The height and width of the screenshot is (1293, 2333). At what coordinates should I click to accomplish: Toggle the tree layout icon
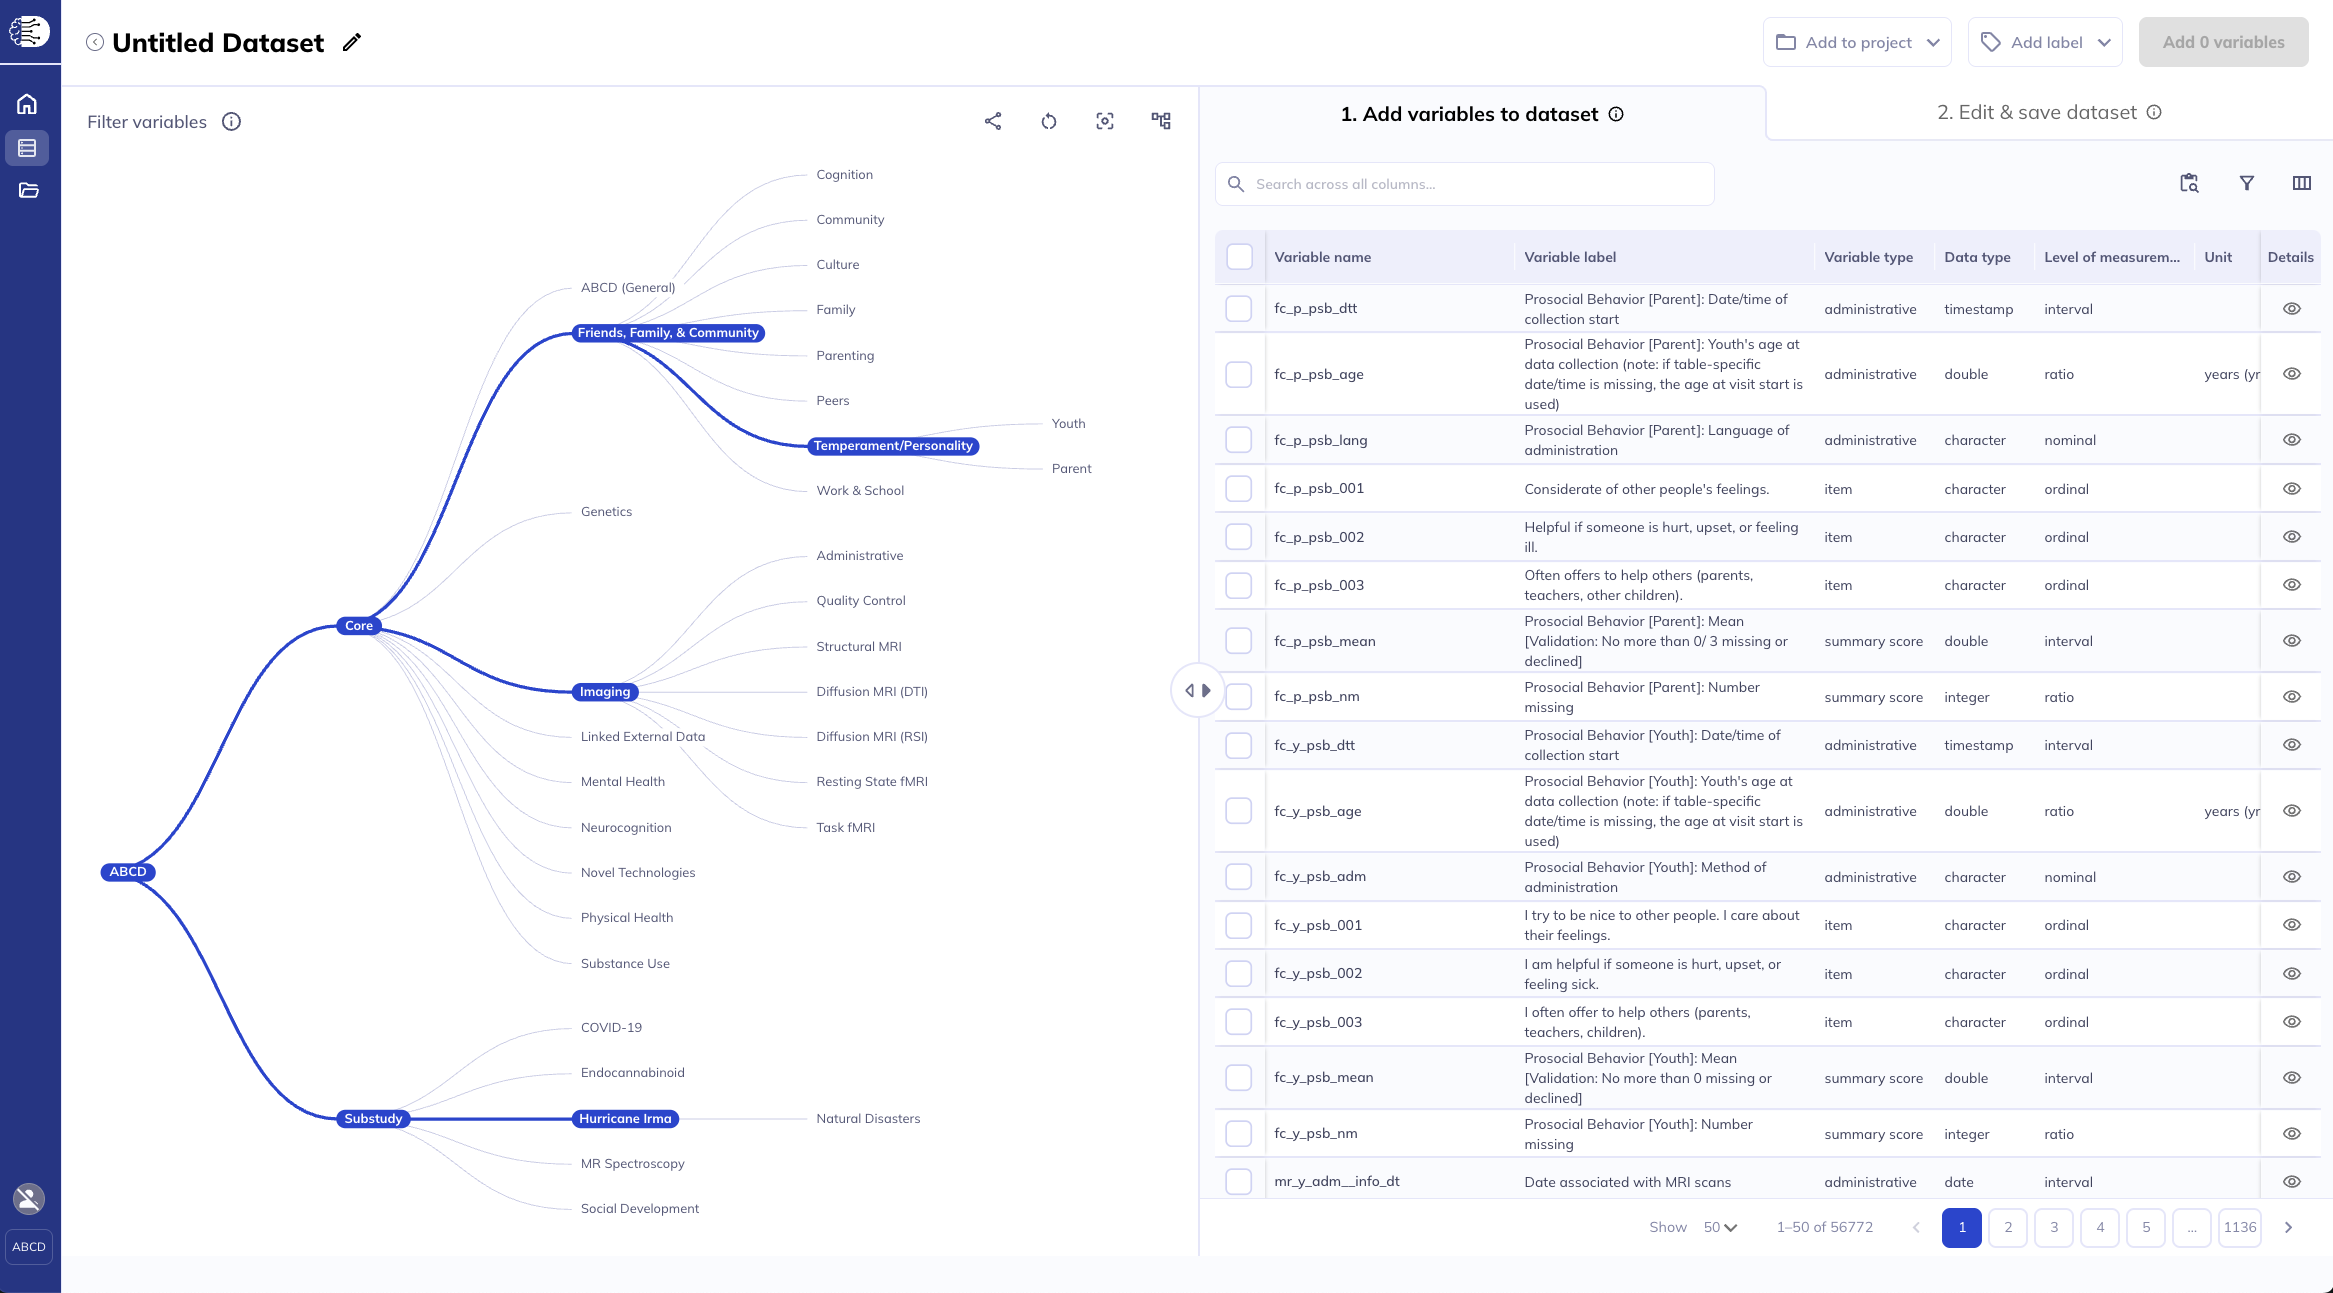pos(1161,121)
